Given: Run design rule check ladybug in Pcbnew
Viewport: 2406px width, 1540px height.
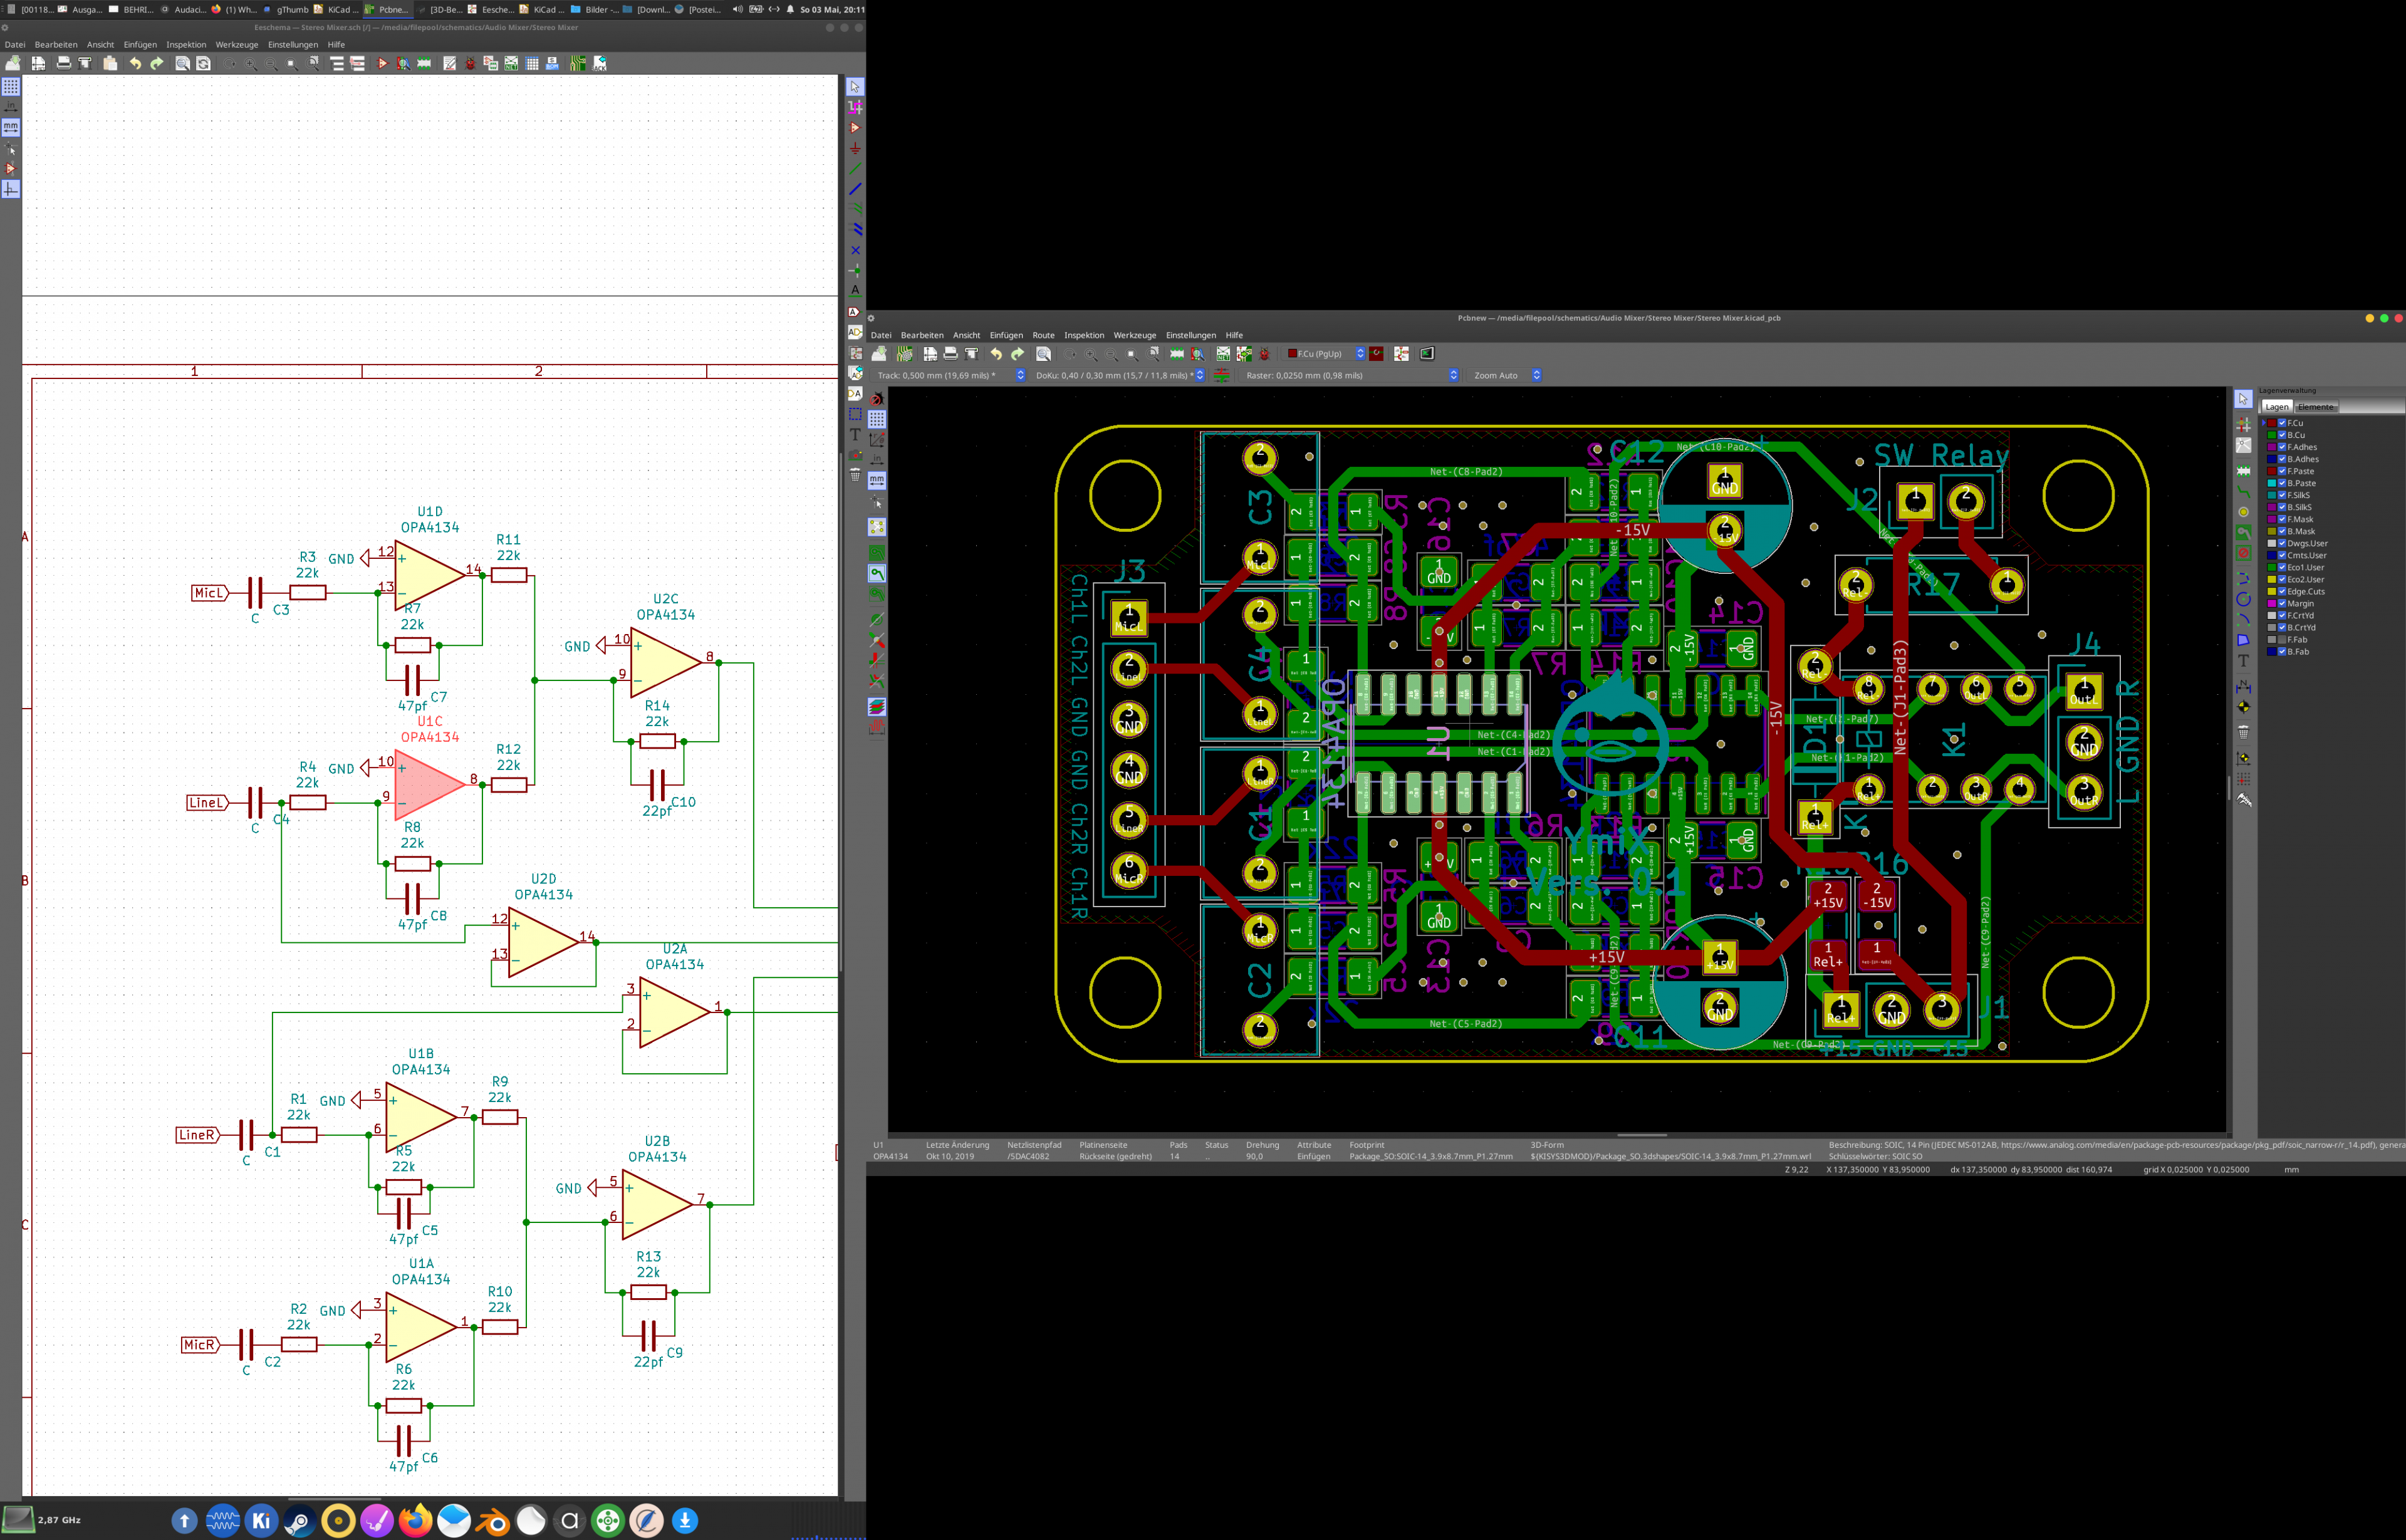Looking at the screenshot, I should pyautogui.click(x=1264, y=354).
